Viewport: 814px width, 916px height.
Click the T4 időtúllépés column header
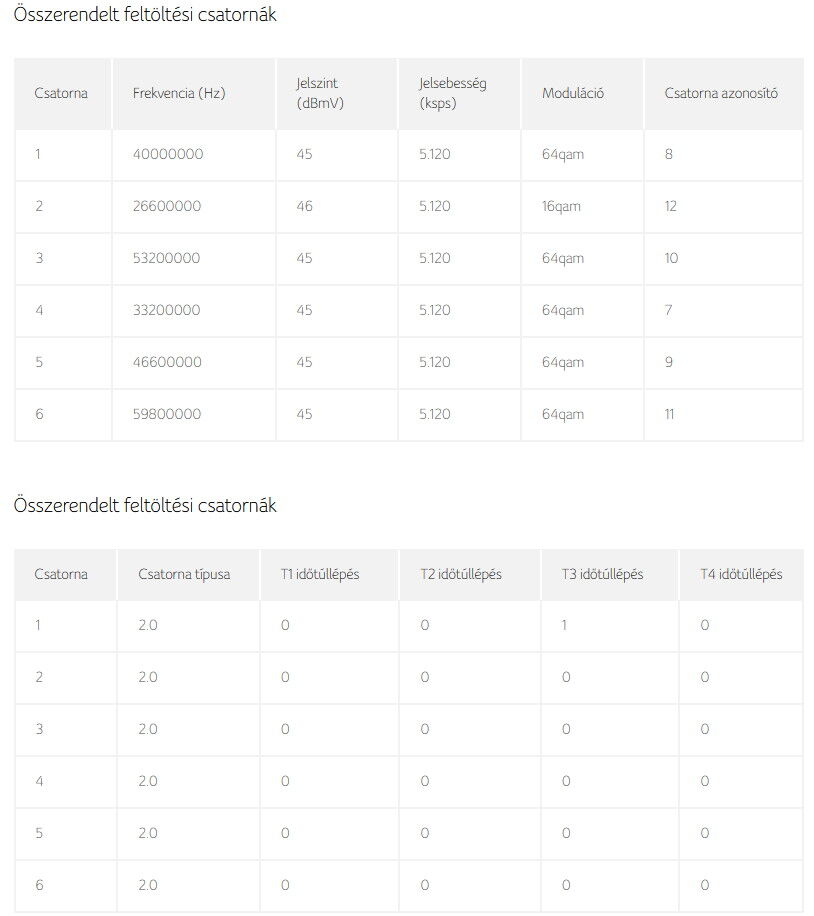[x=741, y=574]
